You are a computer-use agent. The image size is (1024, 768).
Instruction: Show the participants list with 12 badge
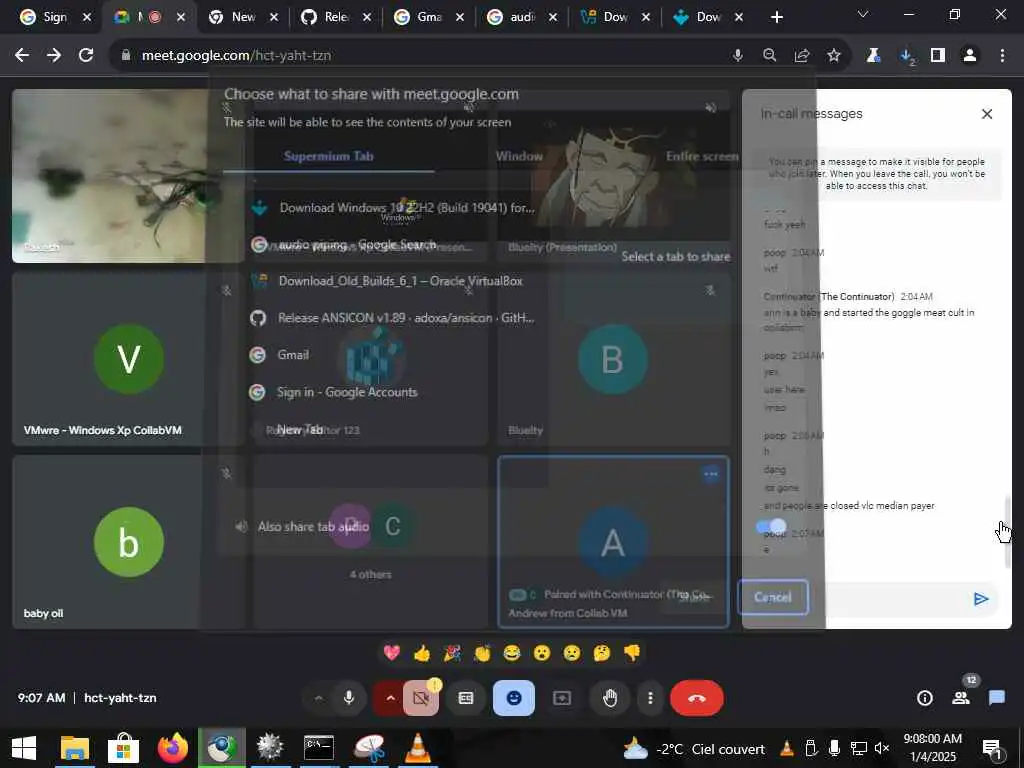(x=961, y=697)
